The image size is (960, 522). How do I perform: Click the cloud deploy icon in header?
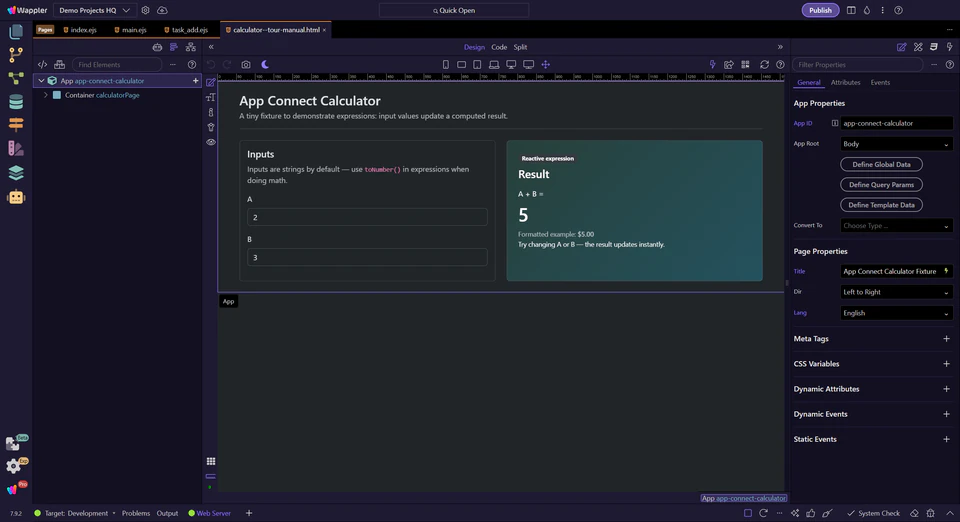[x=162, y=10]
